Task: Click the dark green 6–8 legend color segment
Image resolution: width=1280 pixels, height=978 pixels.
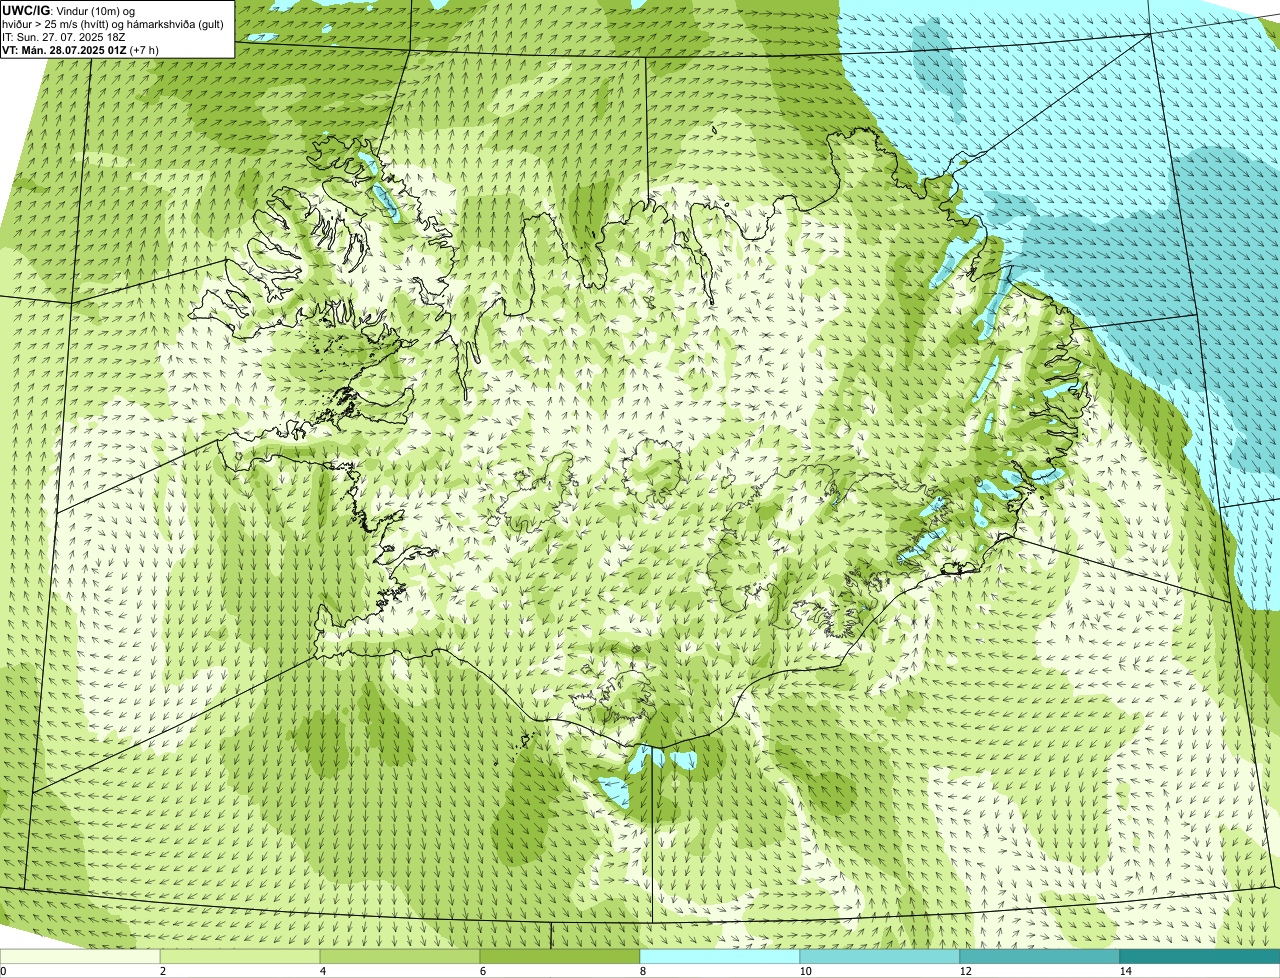Action: (560, 956)
